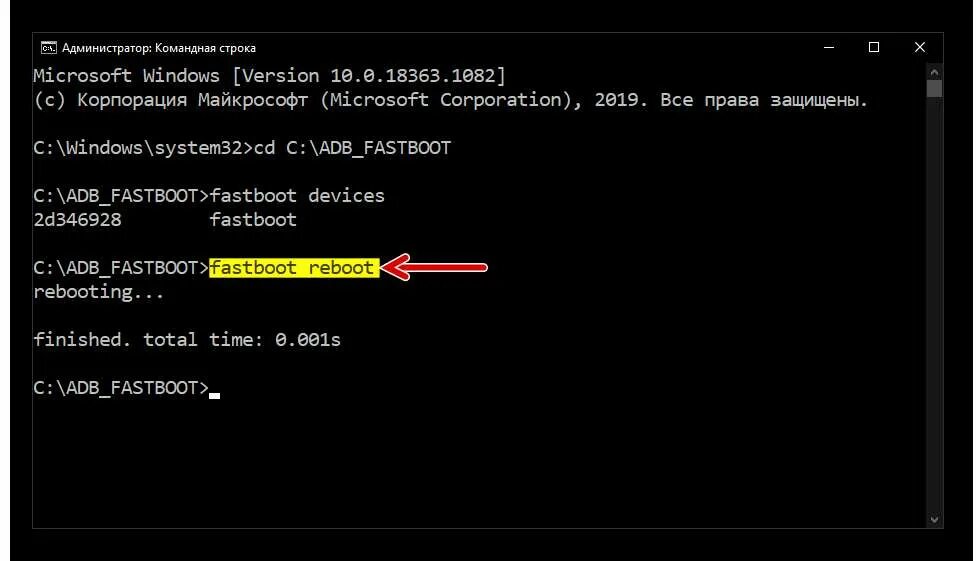This screenshot has height=561, width=976.
Task: Close the Administrator Command Prompt window
Action: pyautogui.click(x=919, y=47)
